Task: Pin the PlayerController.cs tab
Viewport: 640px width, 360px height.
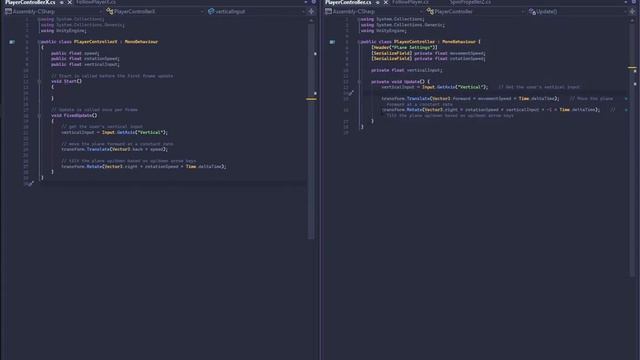Action: click(378, 2)
